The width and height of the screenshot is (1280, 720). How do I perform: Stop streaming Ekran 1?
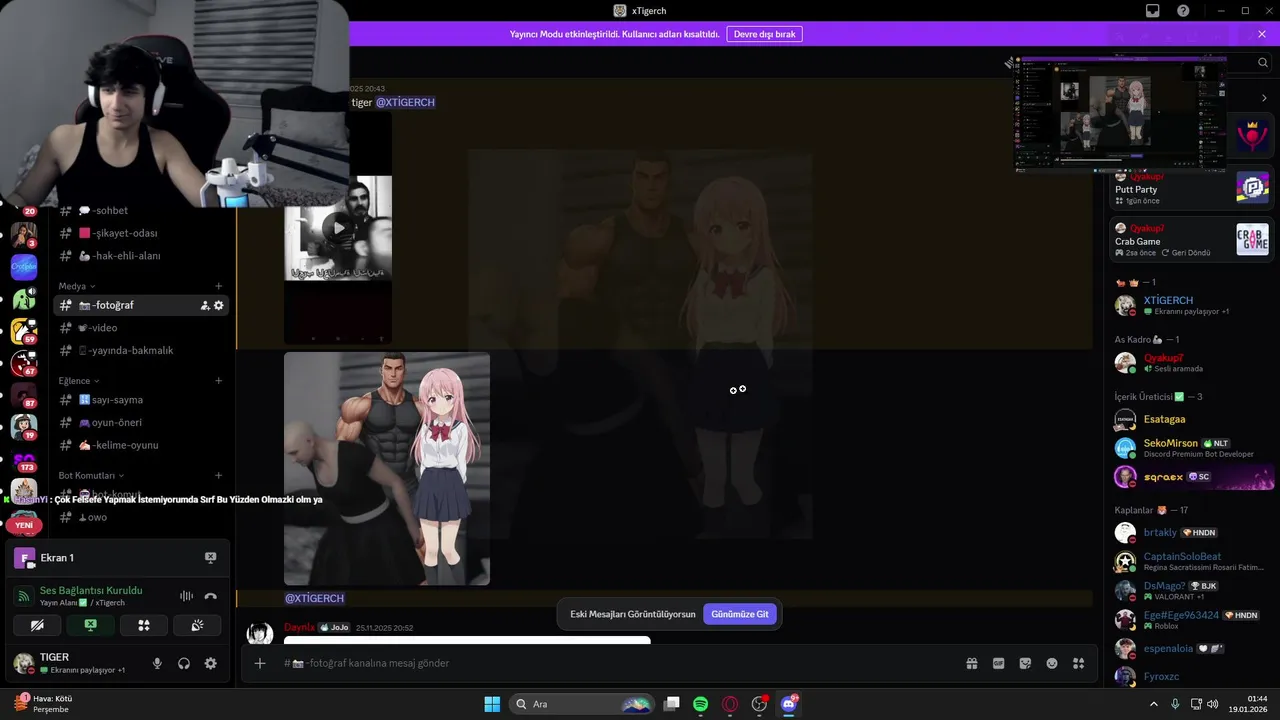coord(211,558)
